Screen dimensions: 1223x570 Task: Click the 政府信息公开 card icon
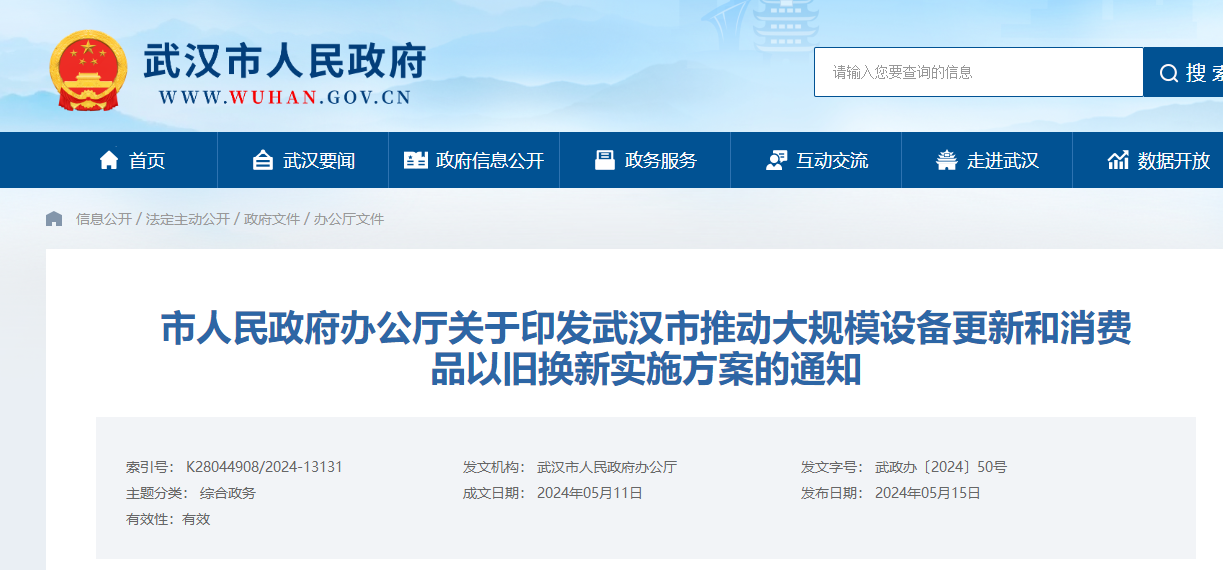pos(415,160)
